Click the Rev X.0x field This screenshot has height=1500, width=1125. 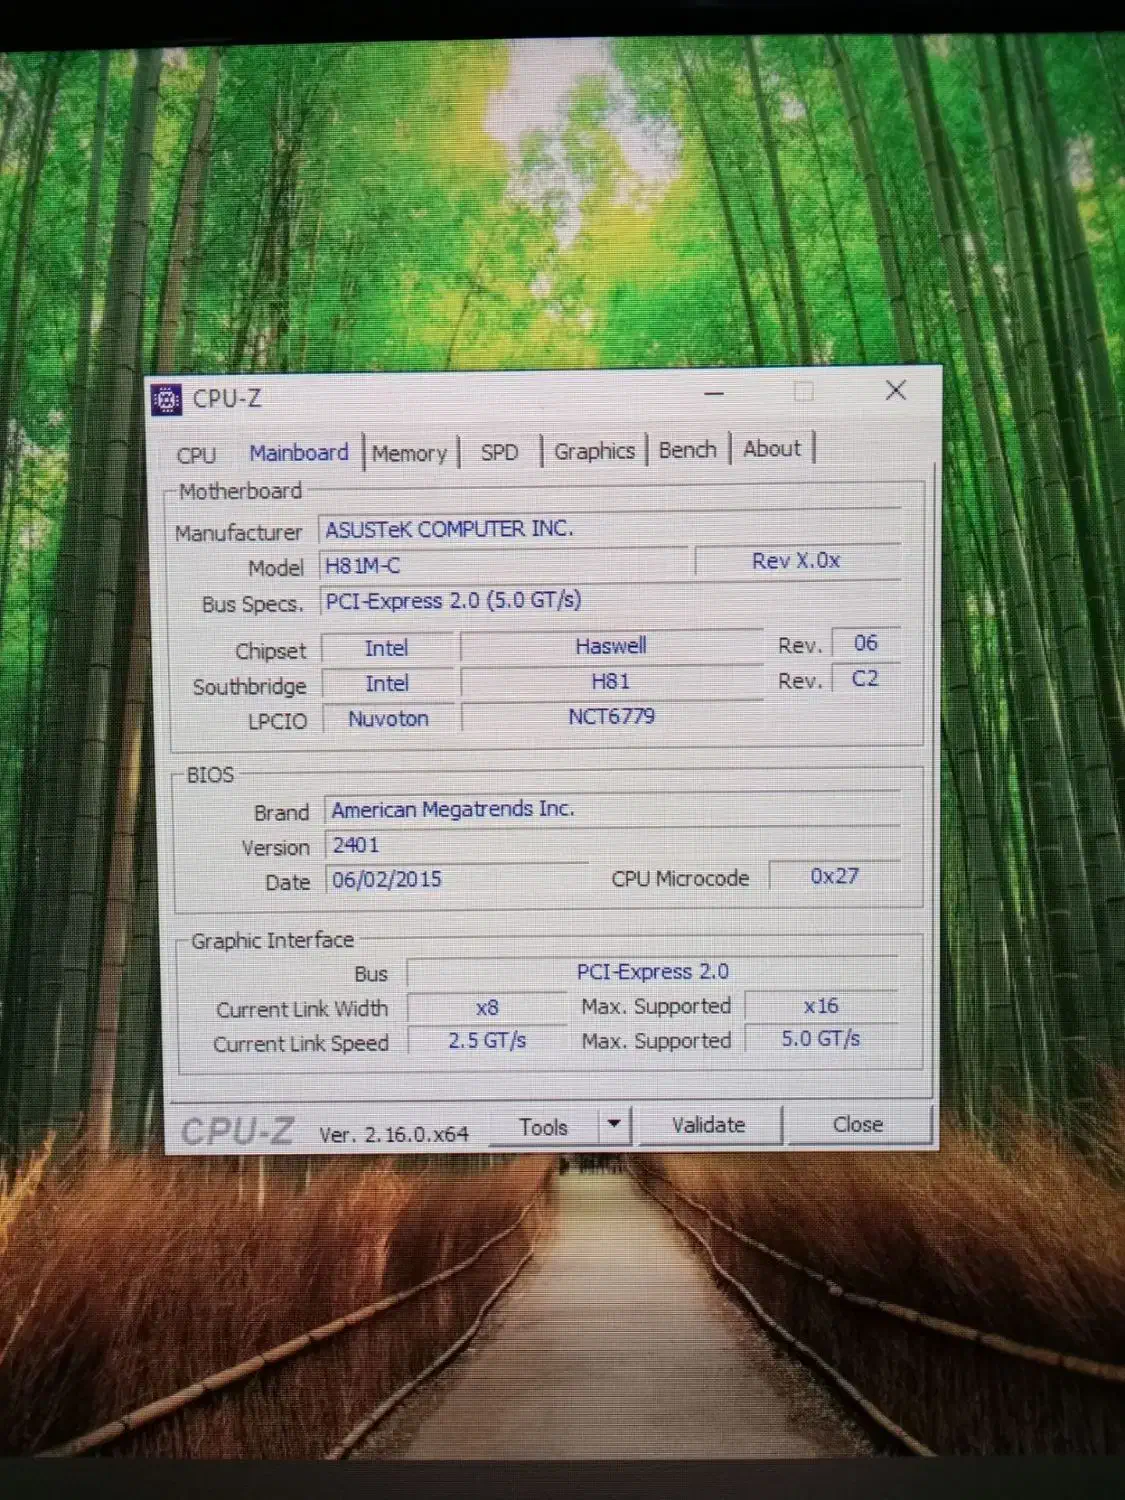798,561
